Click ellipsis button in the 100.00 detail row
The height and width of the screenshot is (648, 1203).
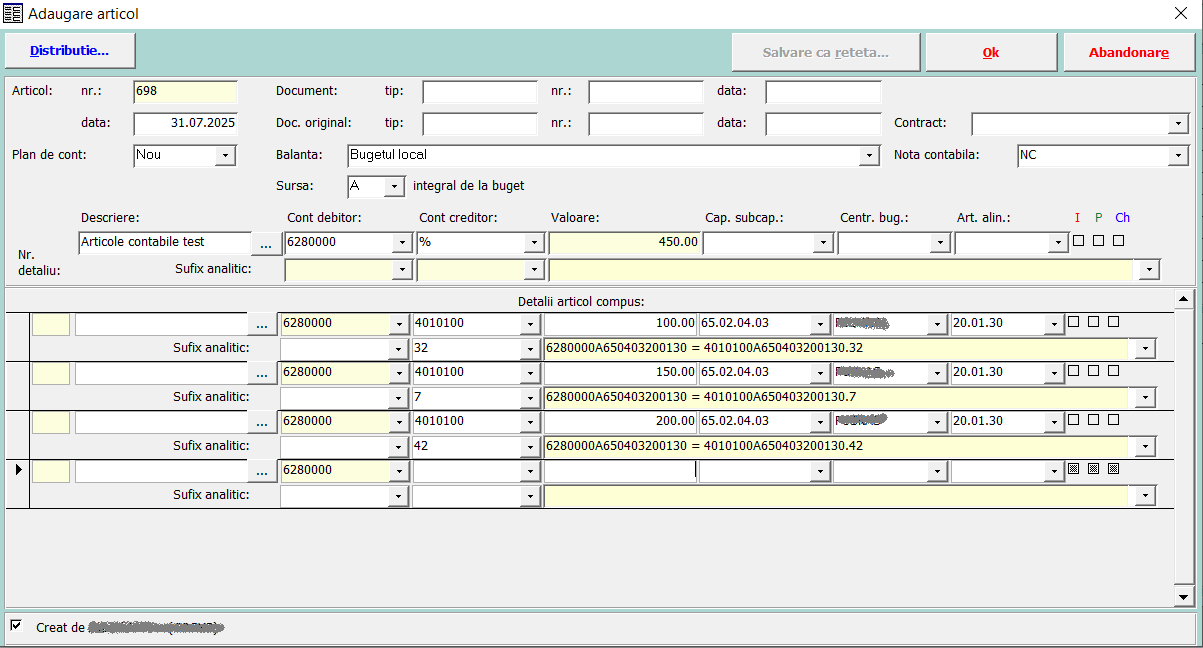(262, 324)
